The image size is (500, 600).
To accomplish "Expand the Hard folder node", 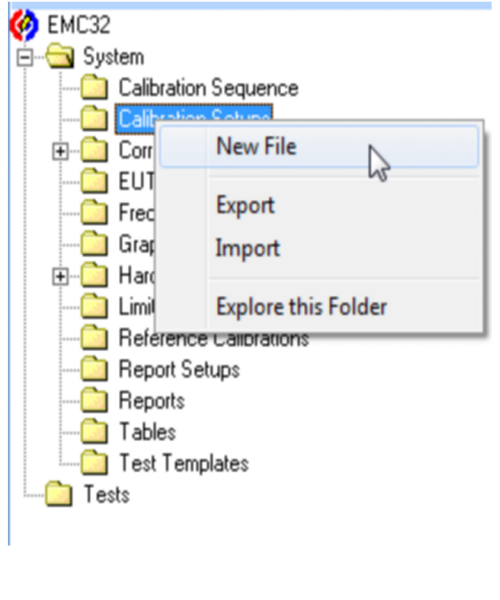I will 60,277.
